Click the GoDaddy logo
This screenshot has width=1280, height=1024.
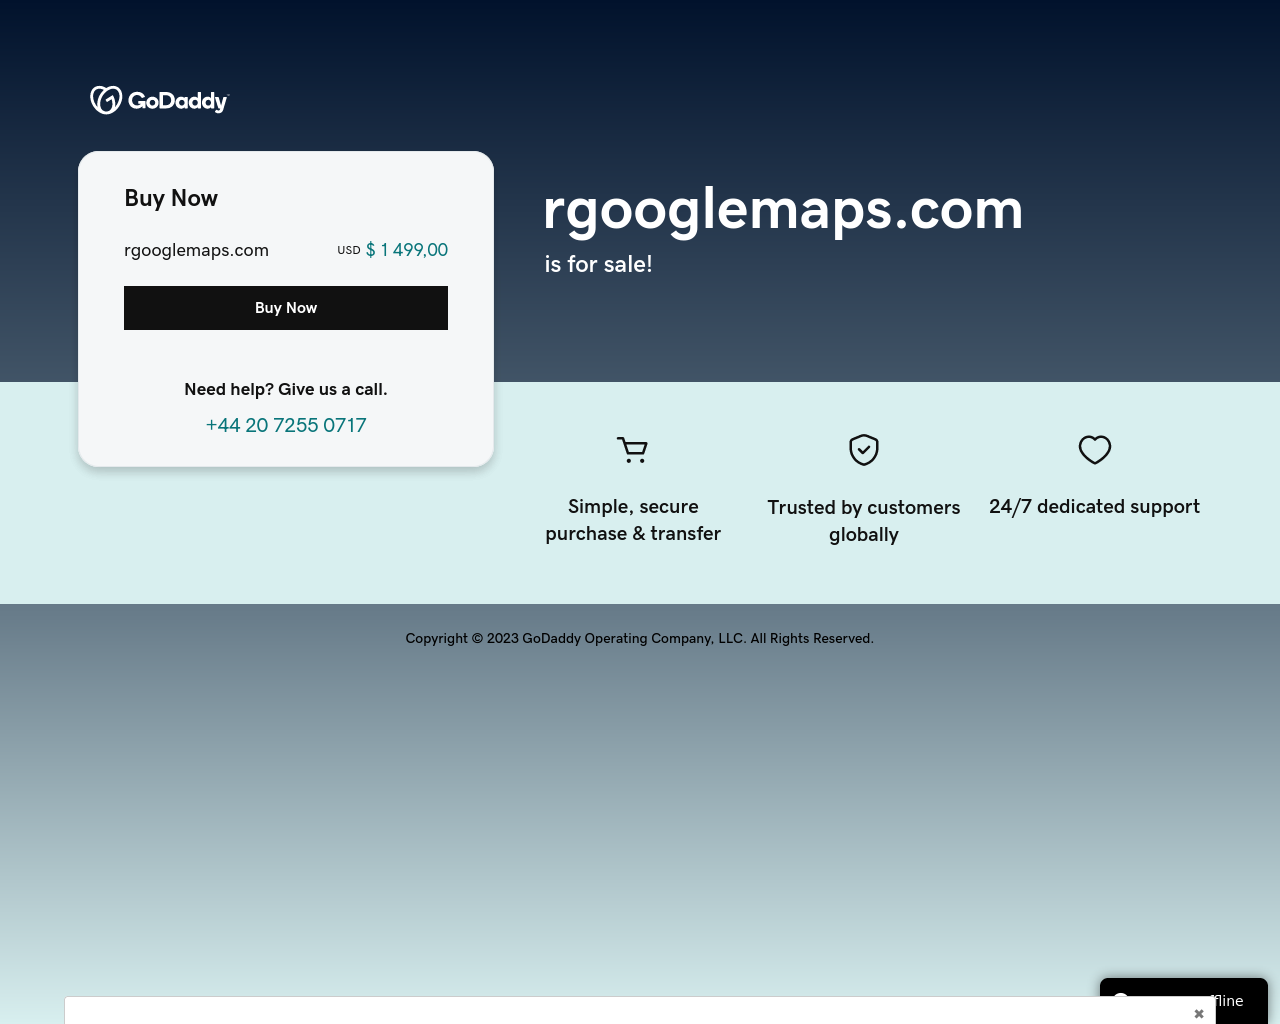coord(160,100)
